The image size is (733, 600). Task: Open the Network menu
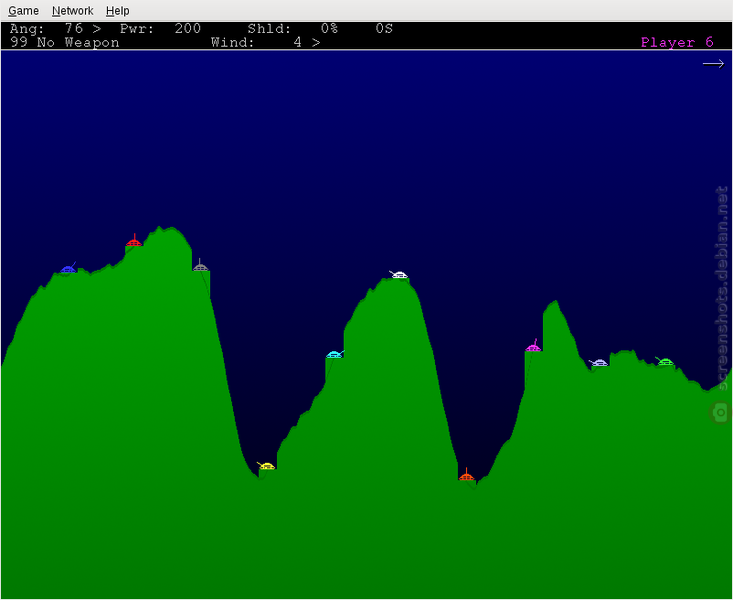pyautogui.click(x=72, y=10)
